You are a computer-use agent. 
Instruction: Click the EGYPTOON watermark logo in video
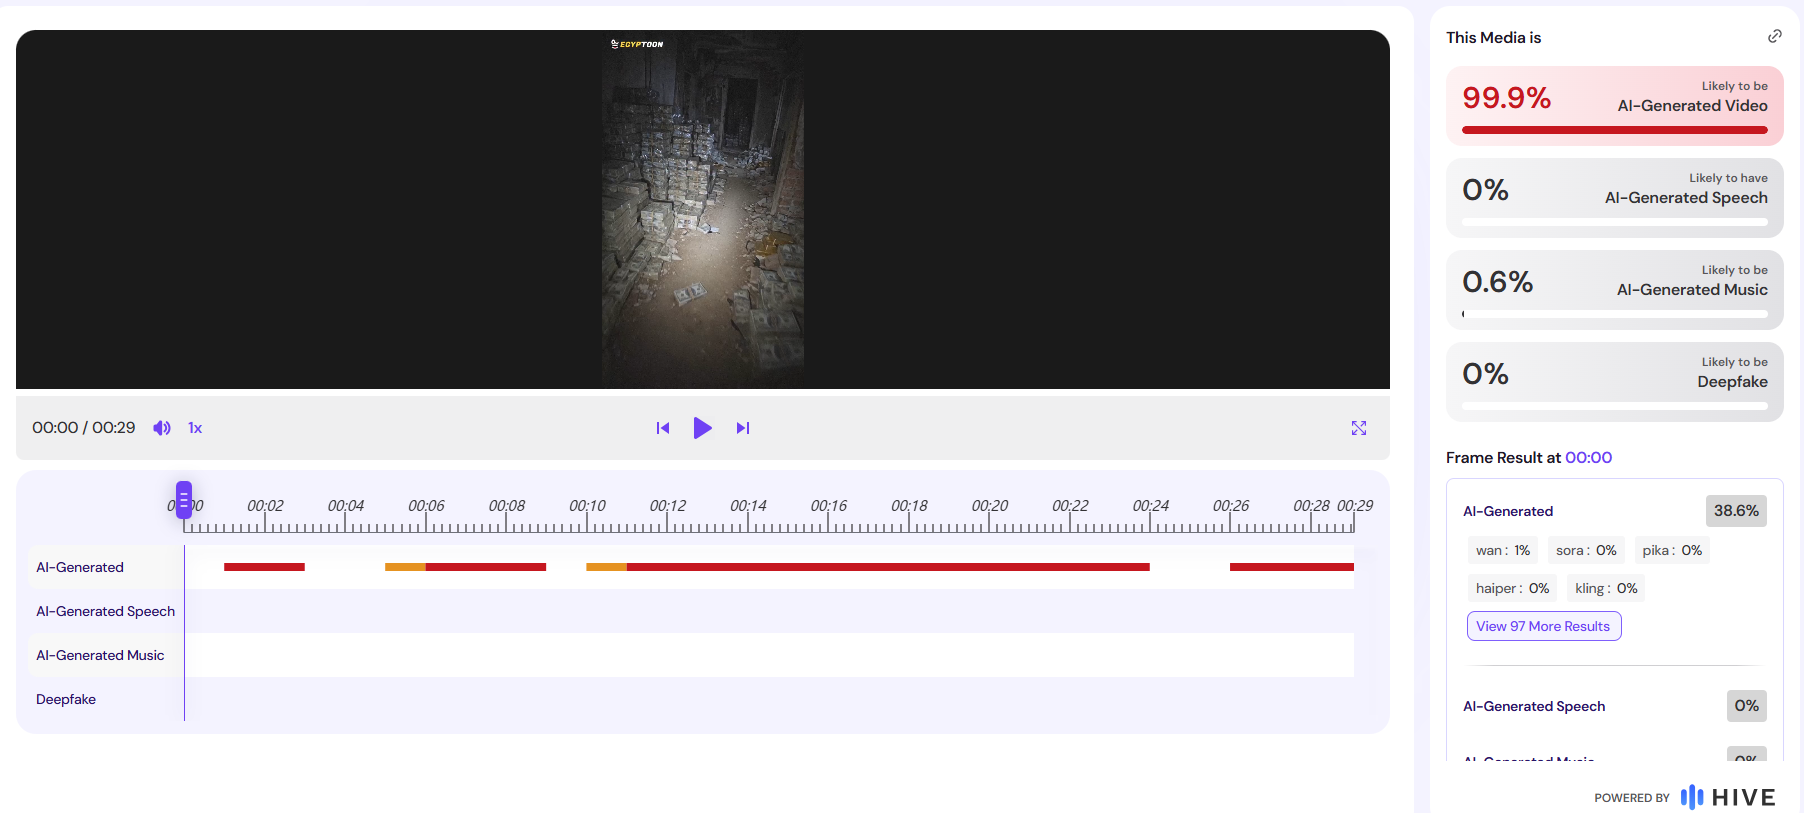(x=637, y=44)
